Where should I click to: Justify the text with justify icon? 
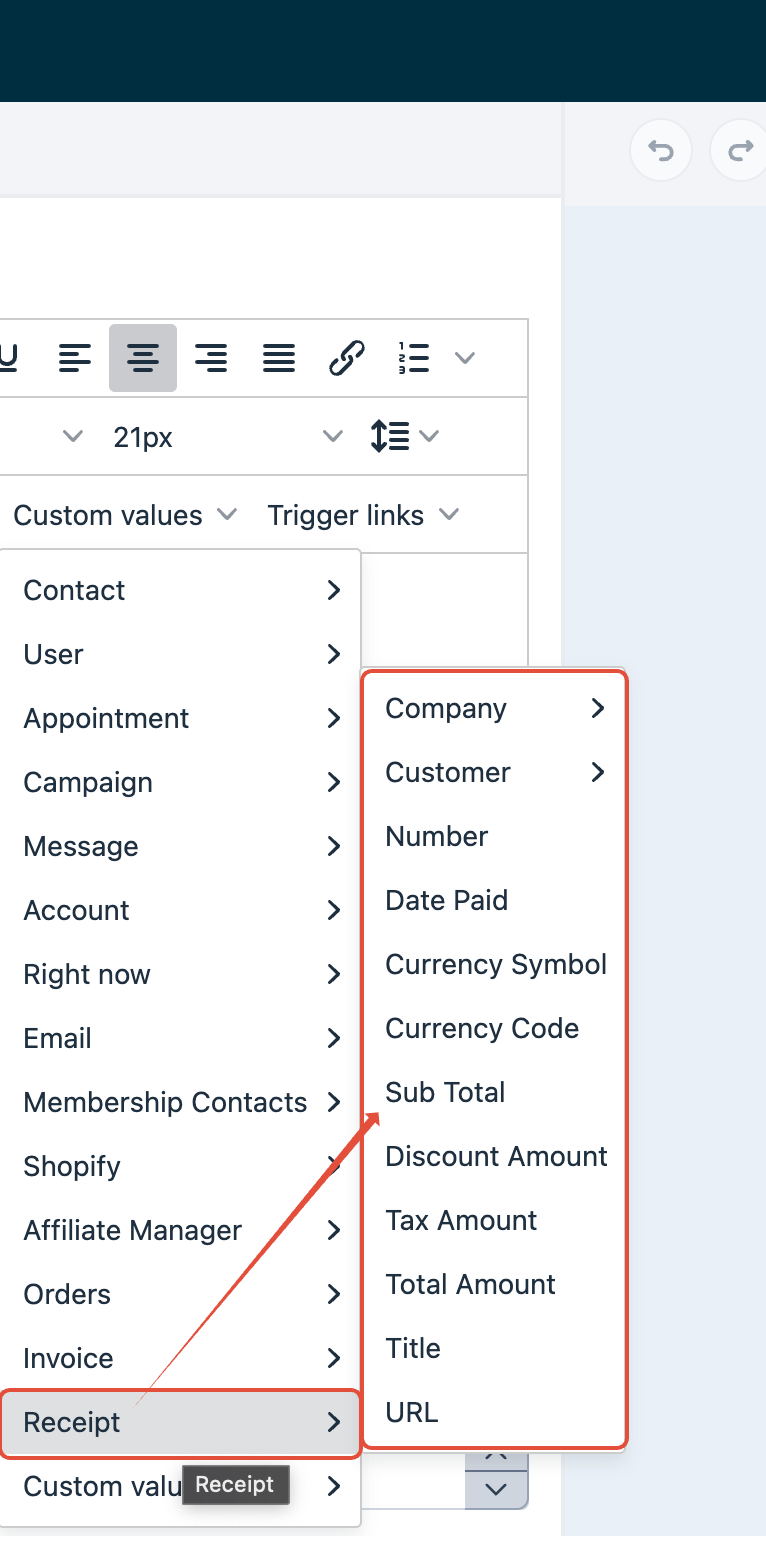pyautogui.click(x=279, y=357)
